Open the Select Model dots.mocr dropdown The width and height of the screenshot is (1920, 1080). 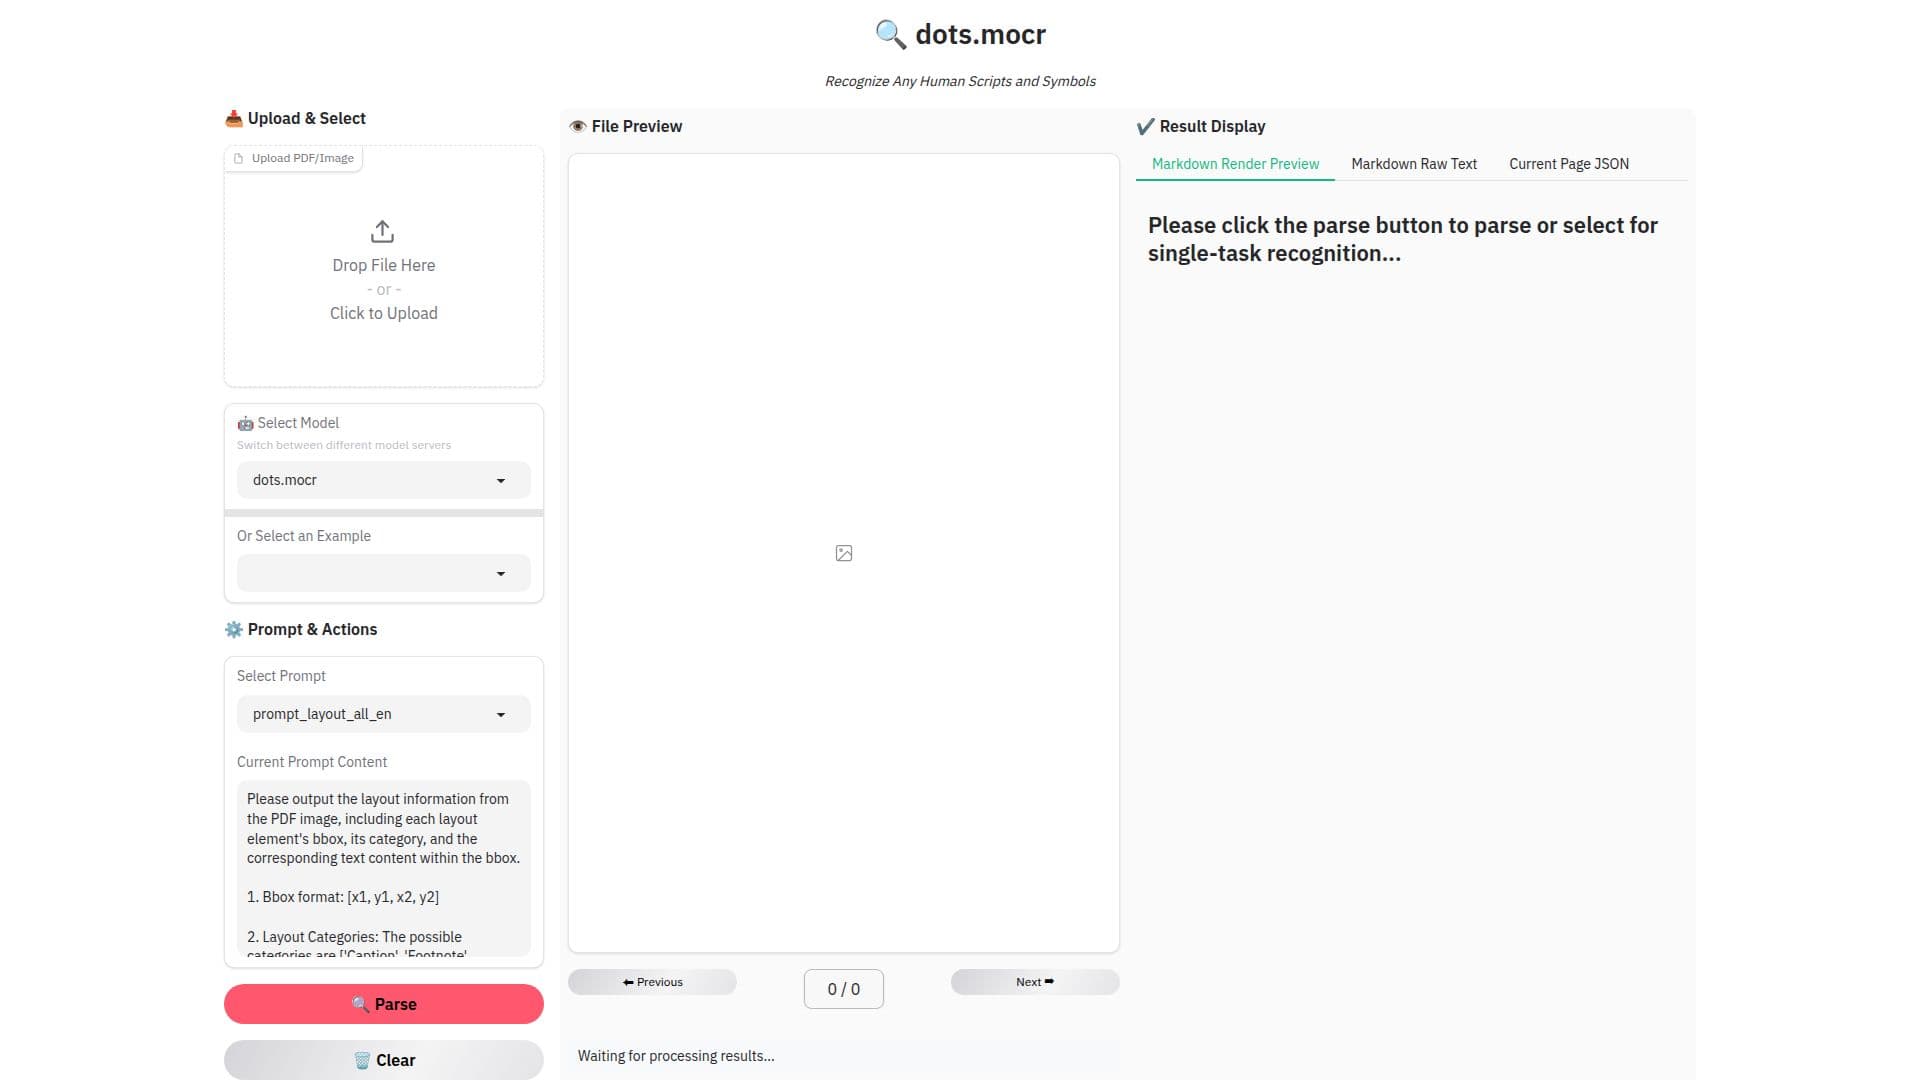(x=384, y=480)
